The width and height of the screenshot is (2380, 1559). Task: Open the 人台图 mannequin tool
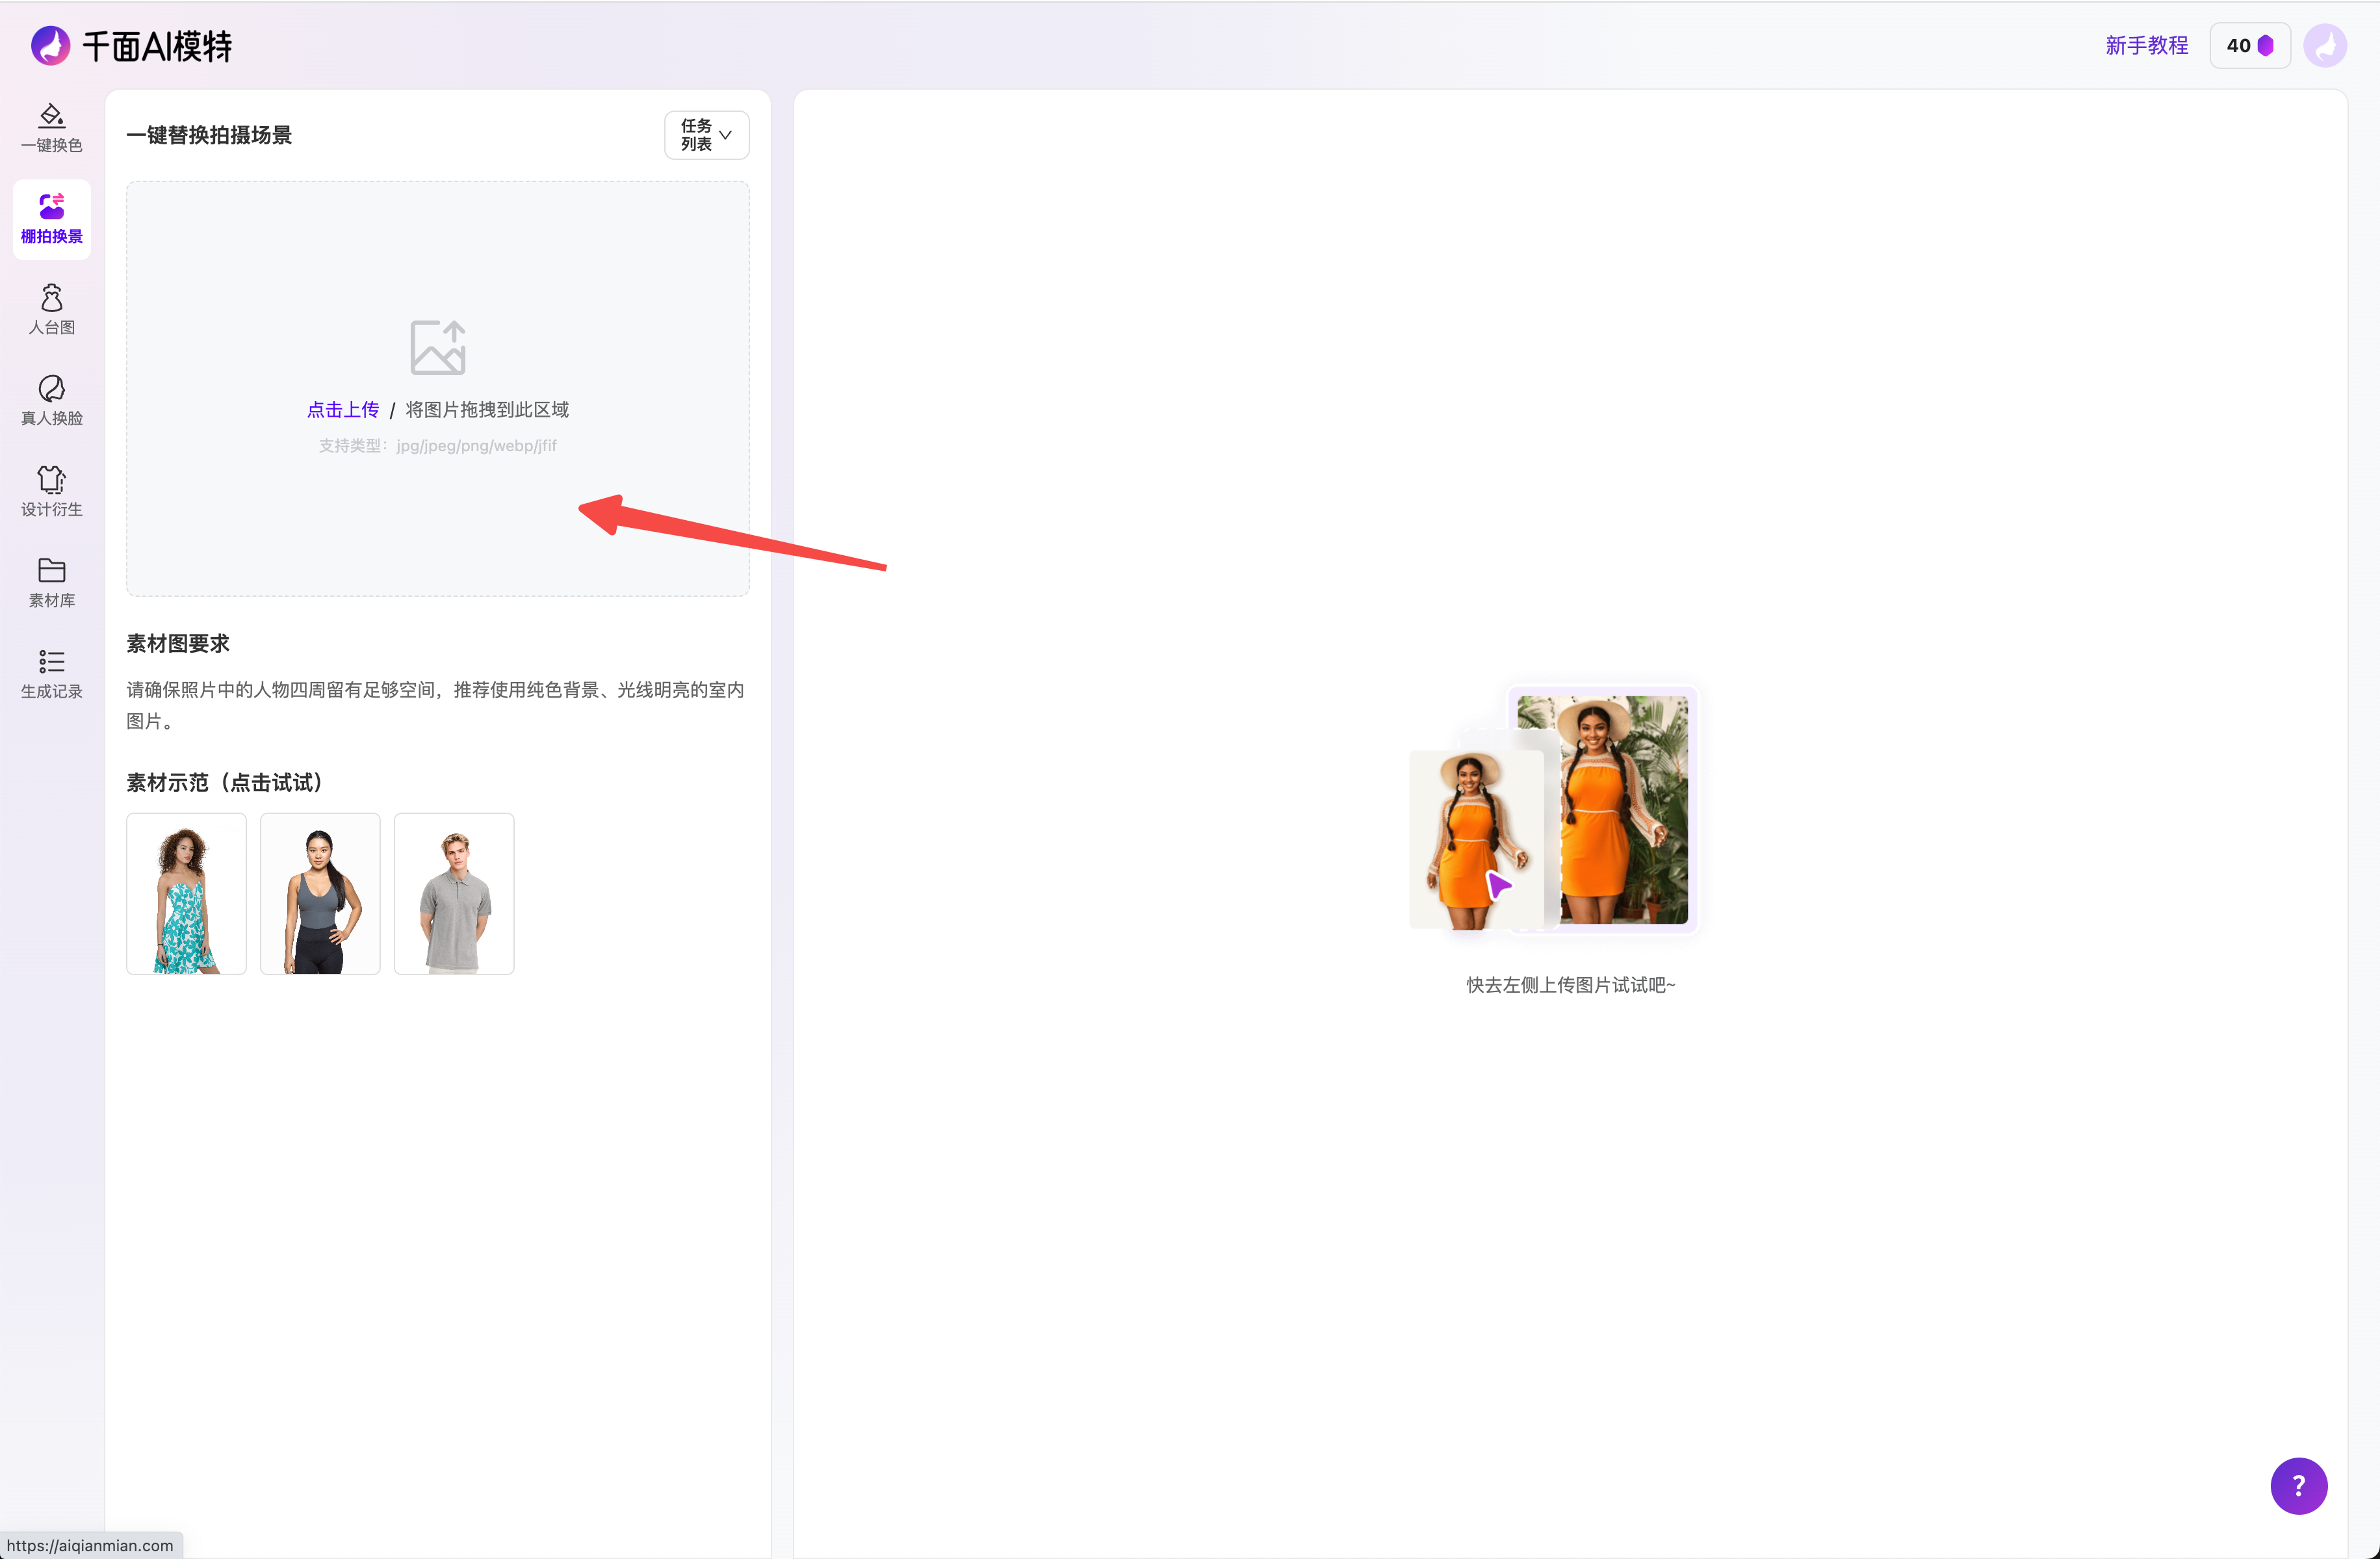(52, 310)
